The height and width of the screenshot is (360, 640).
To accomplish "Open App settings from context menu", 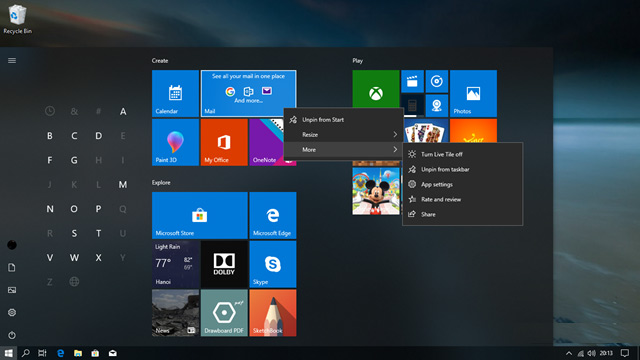I will coord(462,184).
